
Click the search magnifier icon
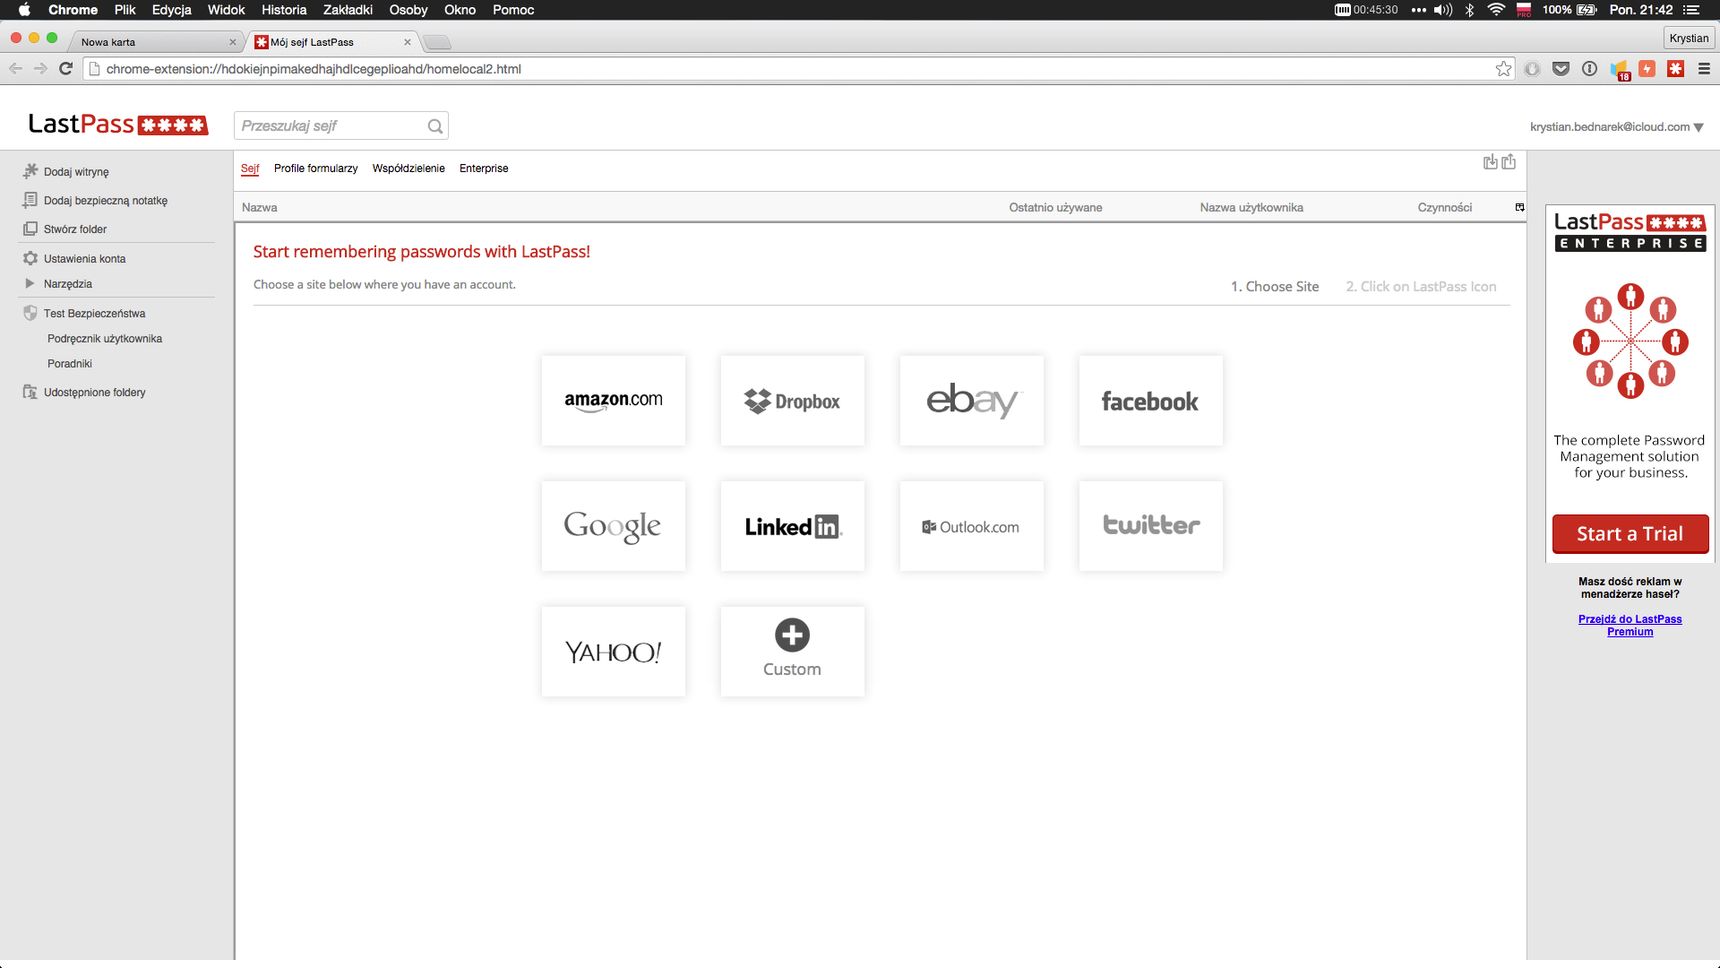[435, 126]
